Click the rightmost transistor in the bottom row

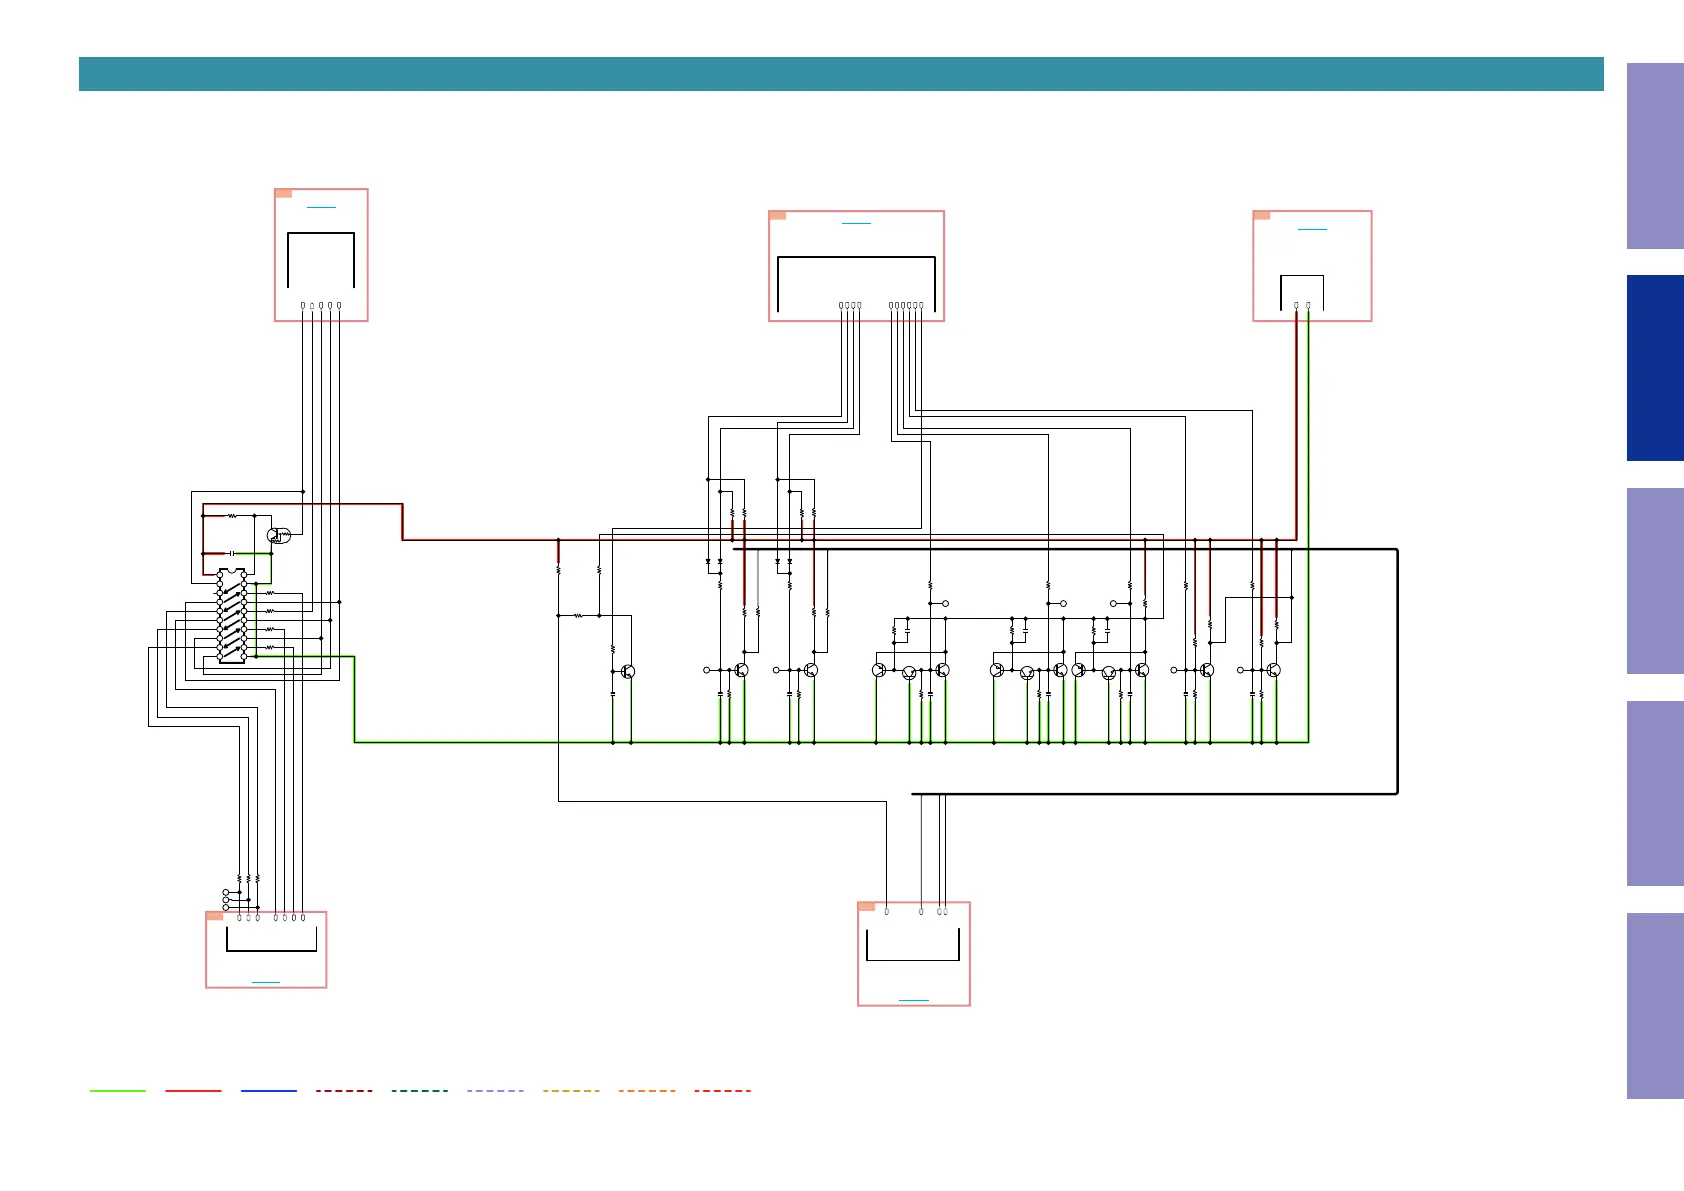point(1273,670)
